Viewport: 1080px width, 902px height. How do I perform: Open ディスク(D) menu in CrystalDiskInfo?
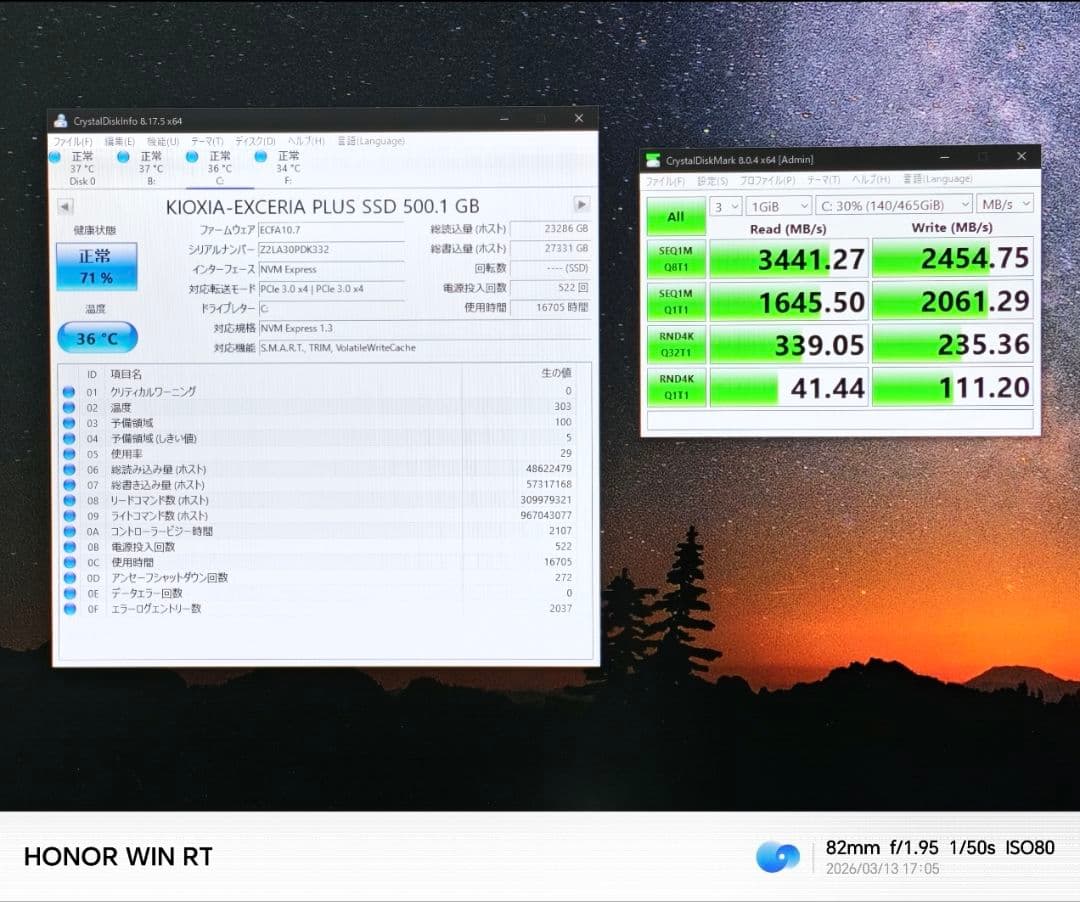tap(256, 141)
